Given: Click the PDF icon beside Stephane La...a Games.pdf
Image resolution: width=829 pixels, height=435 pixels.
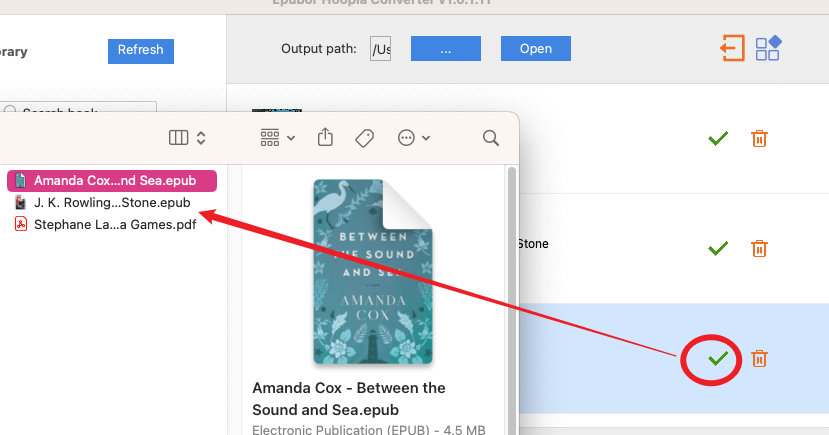Looking at the screenshot, I should coord(21,224).
